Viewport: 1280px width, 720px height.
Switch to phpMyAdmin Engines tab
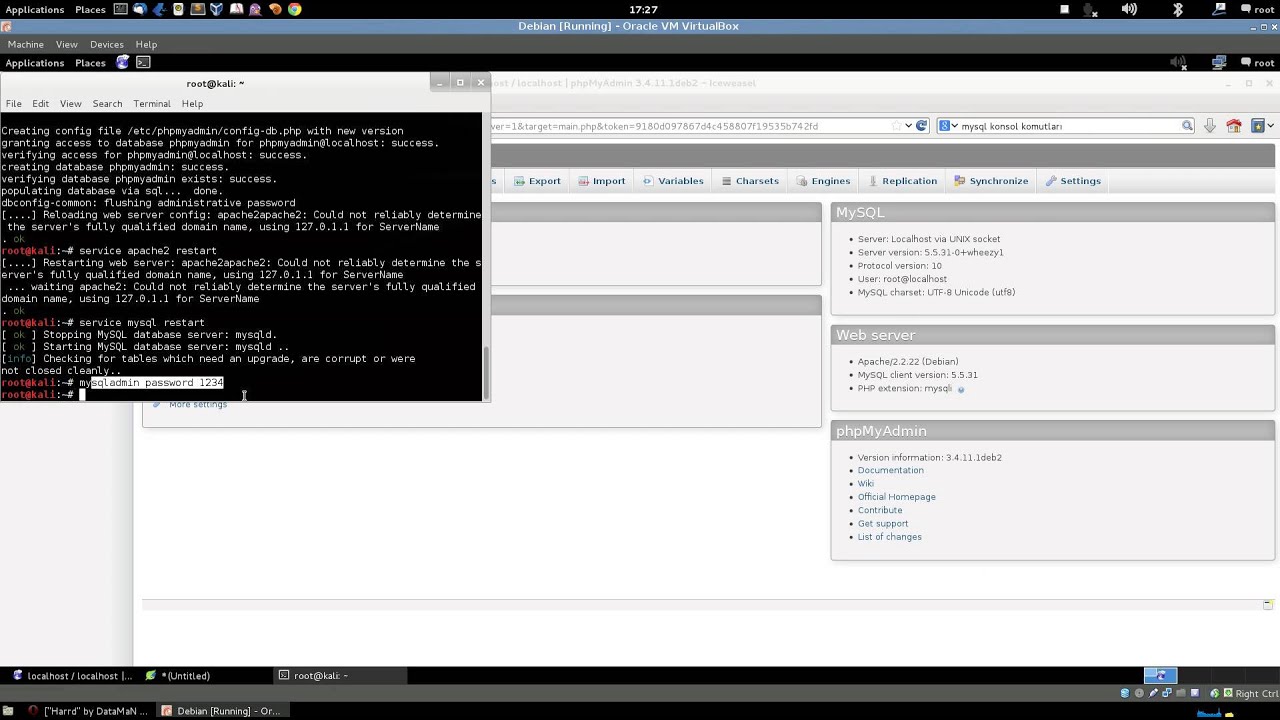823,181
